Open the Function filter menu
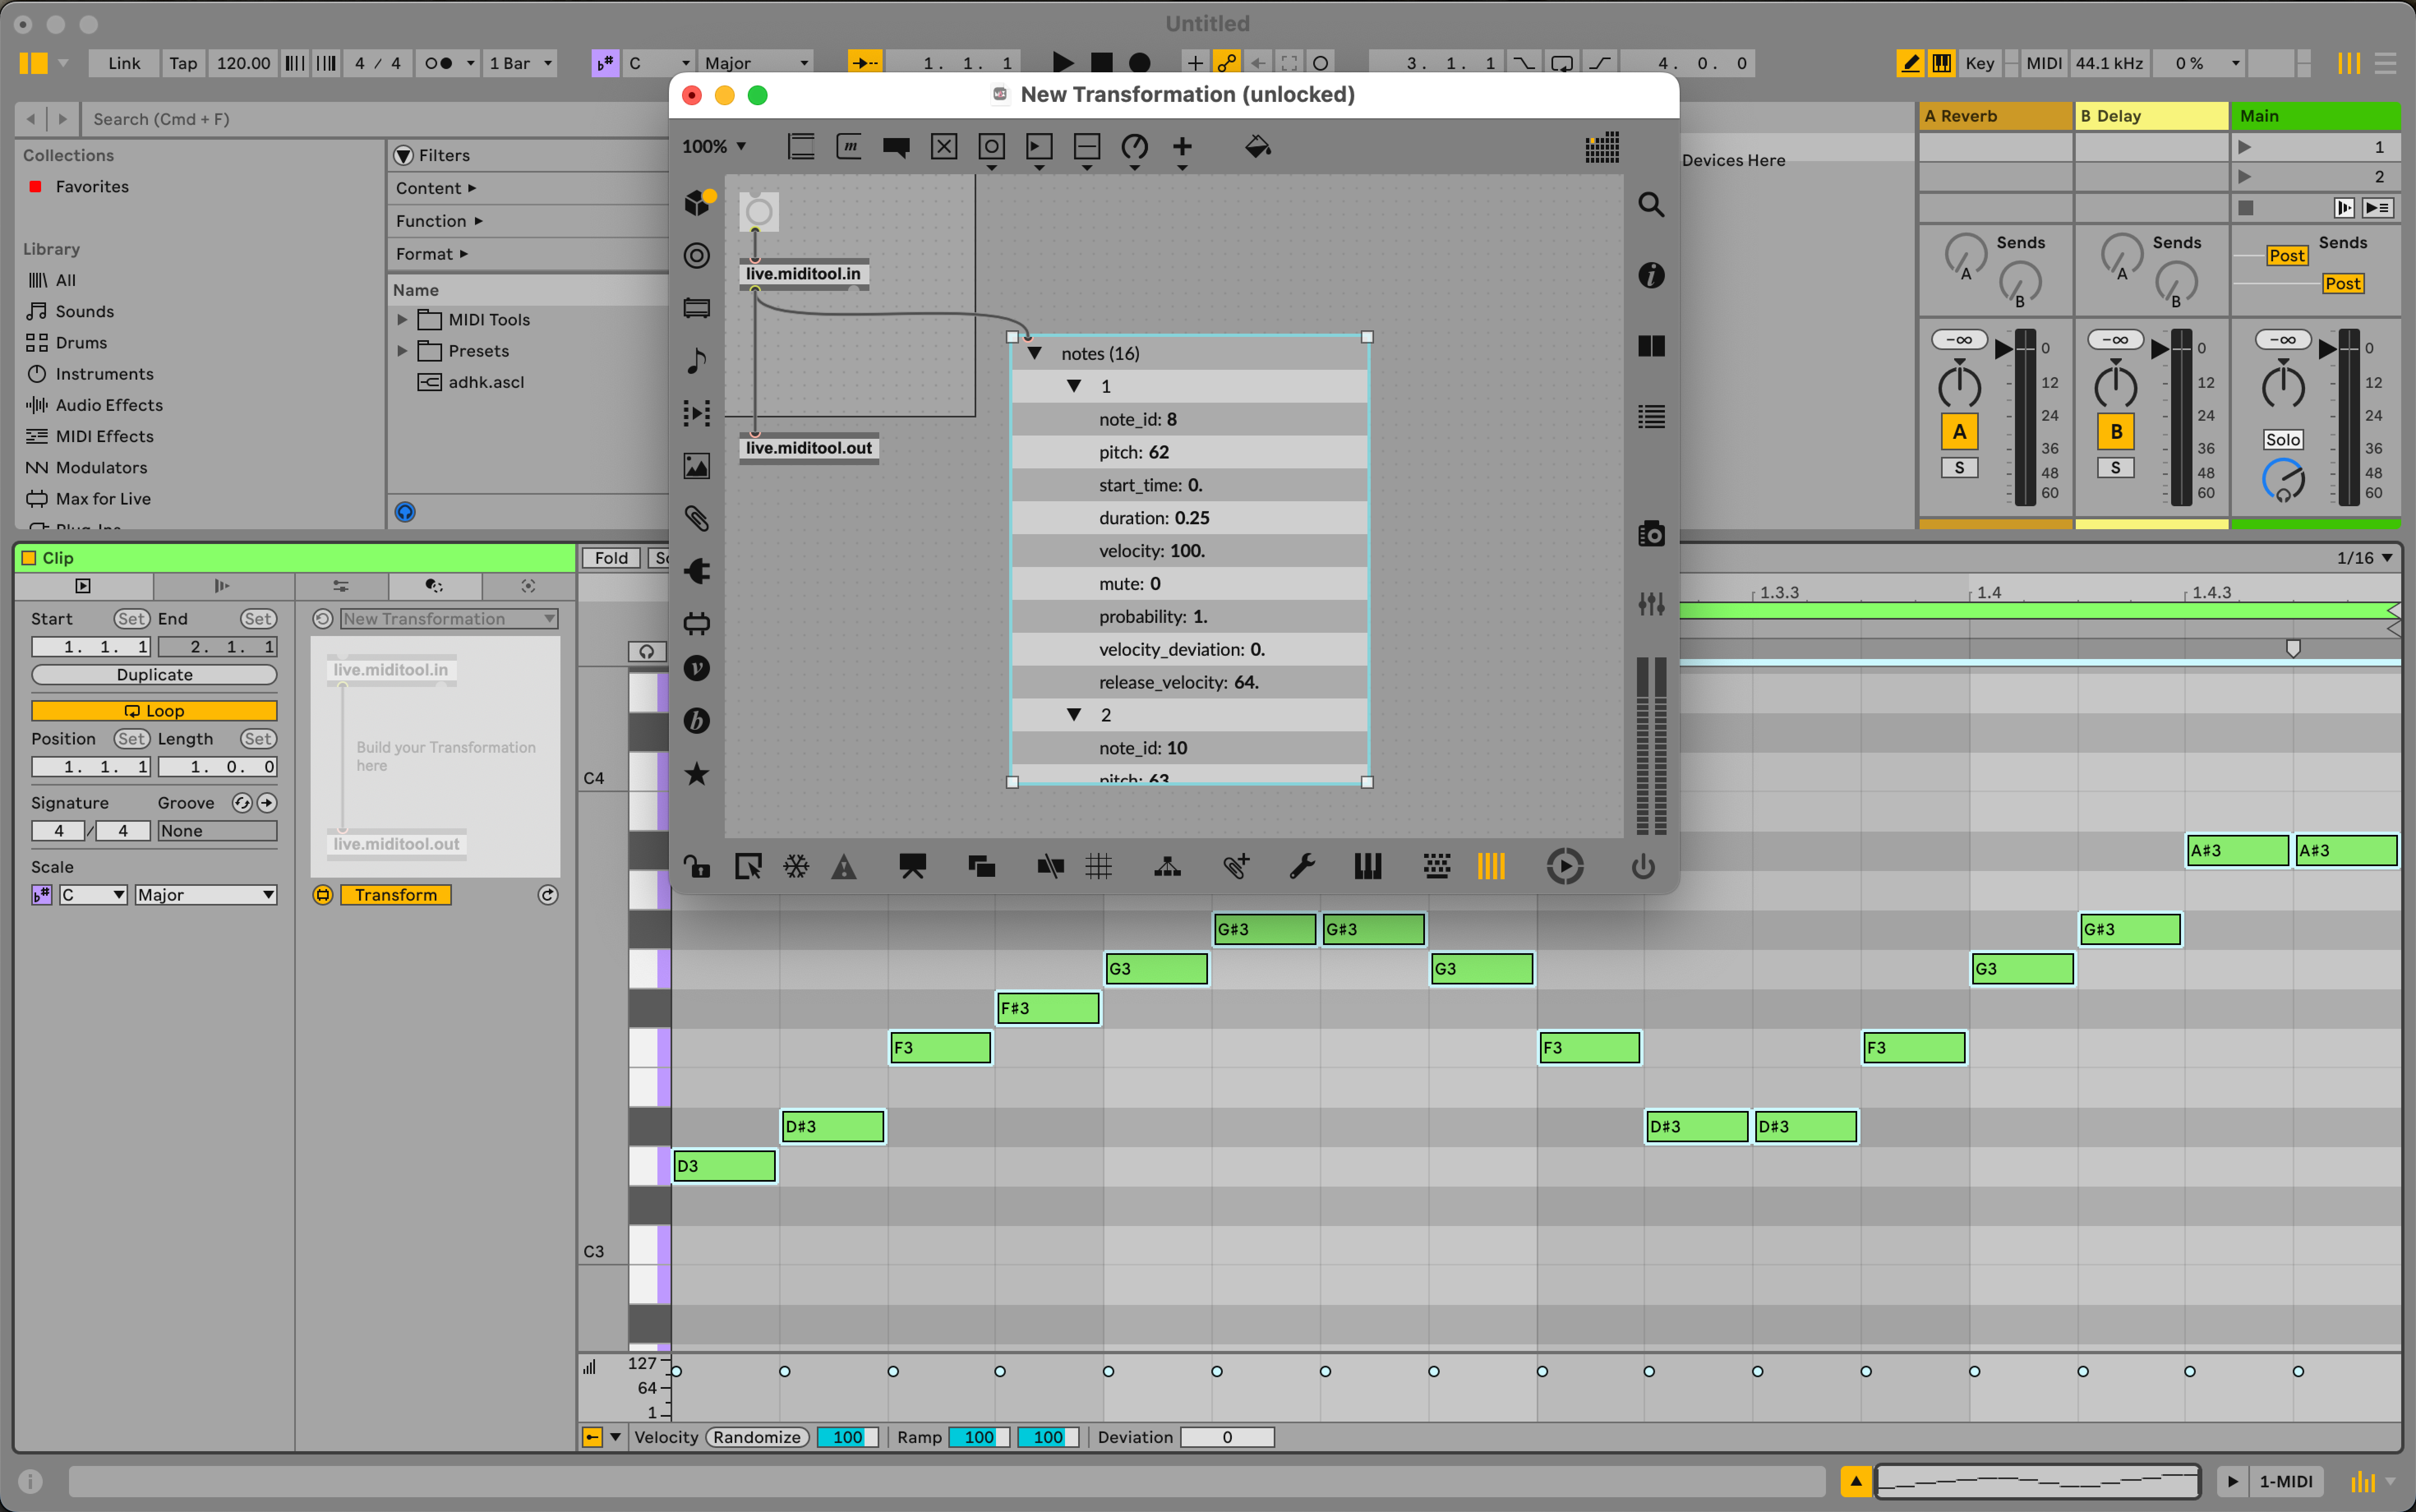The width and height of the screenshot is (2416, 1512). pyautogui.click(x=439, y=221)
